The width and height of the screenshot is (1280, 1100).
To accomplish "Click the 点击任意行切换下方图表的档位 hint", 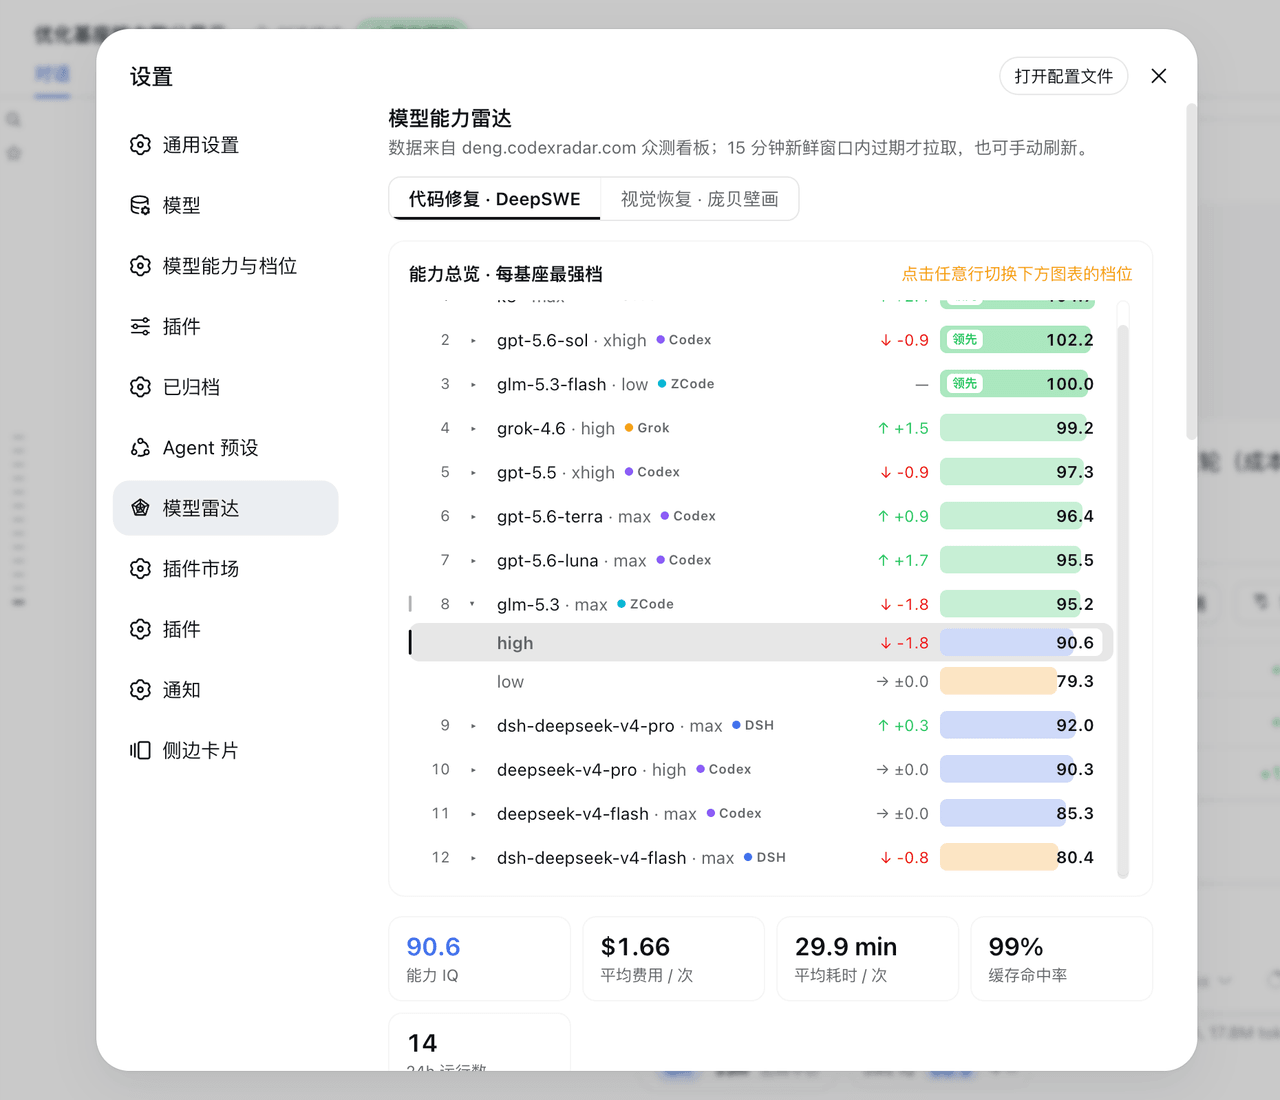I will tap(1017, 274).
